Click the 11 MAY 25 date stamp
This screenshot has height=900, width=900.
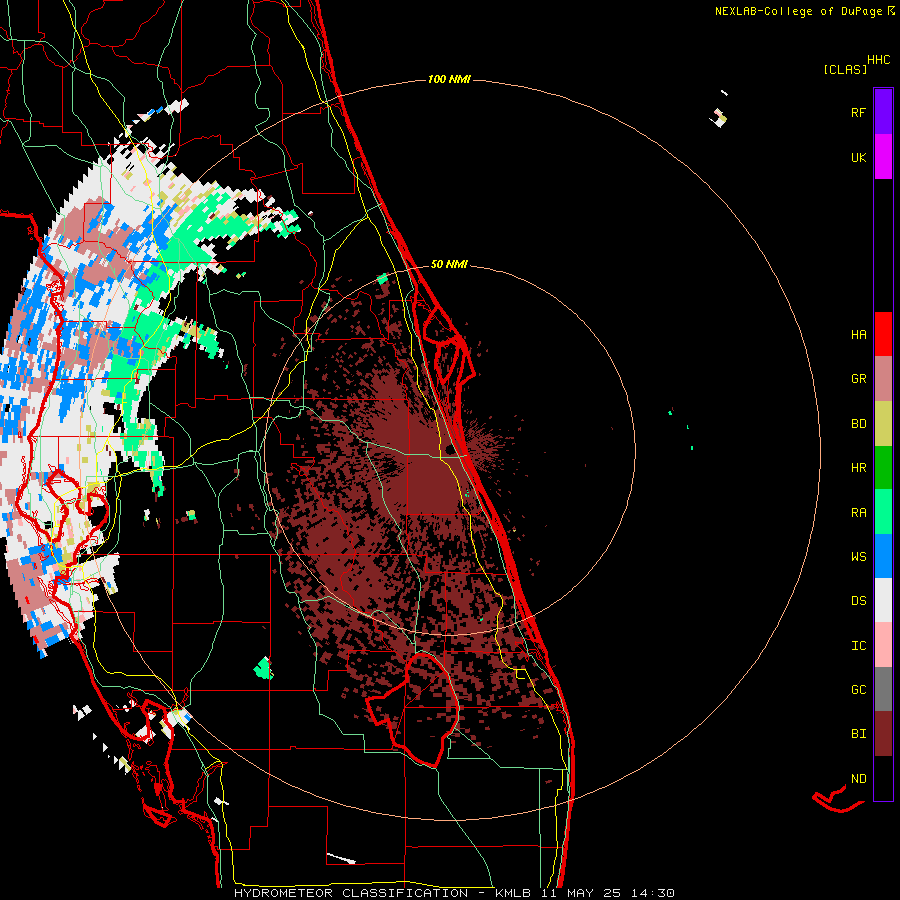[580, 893]
